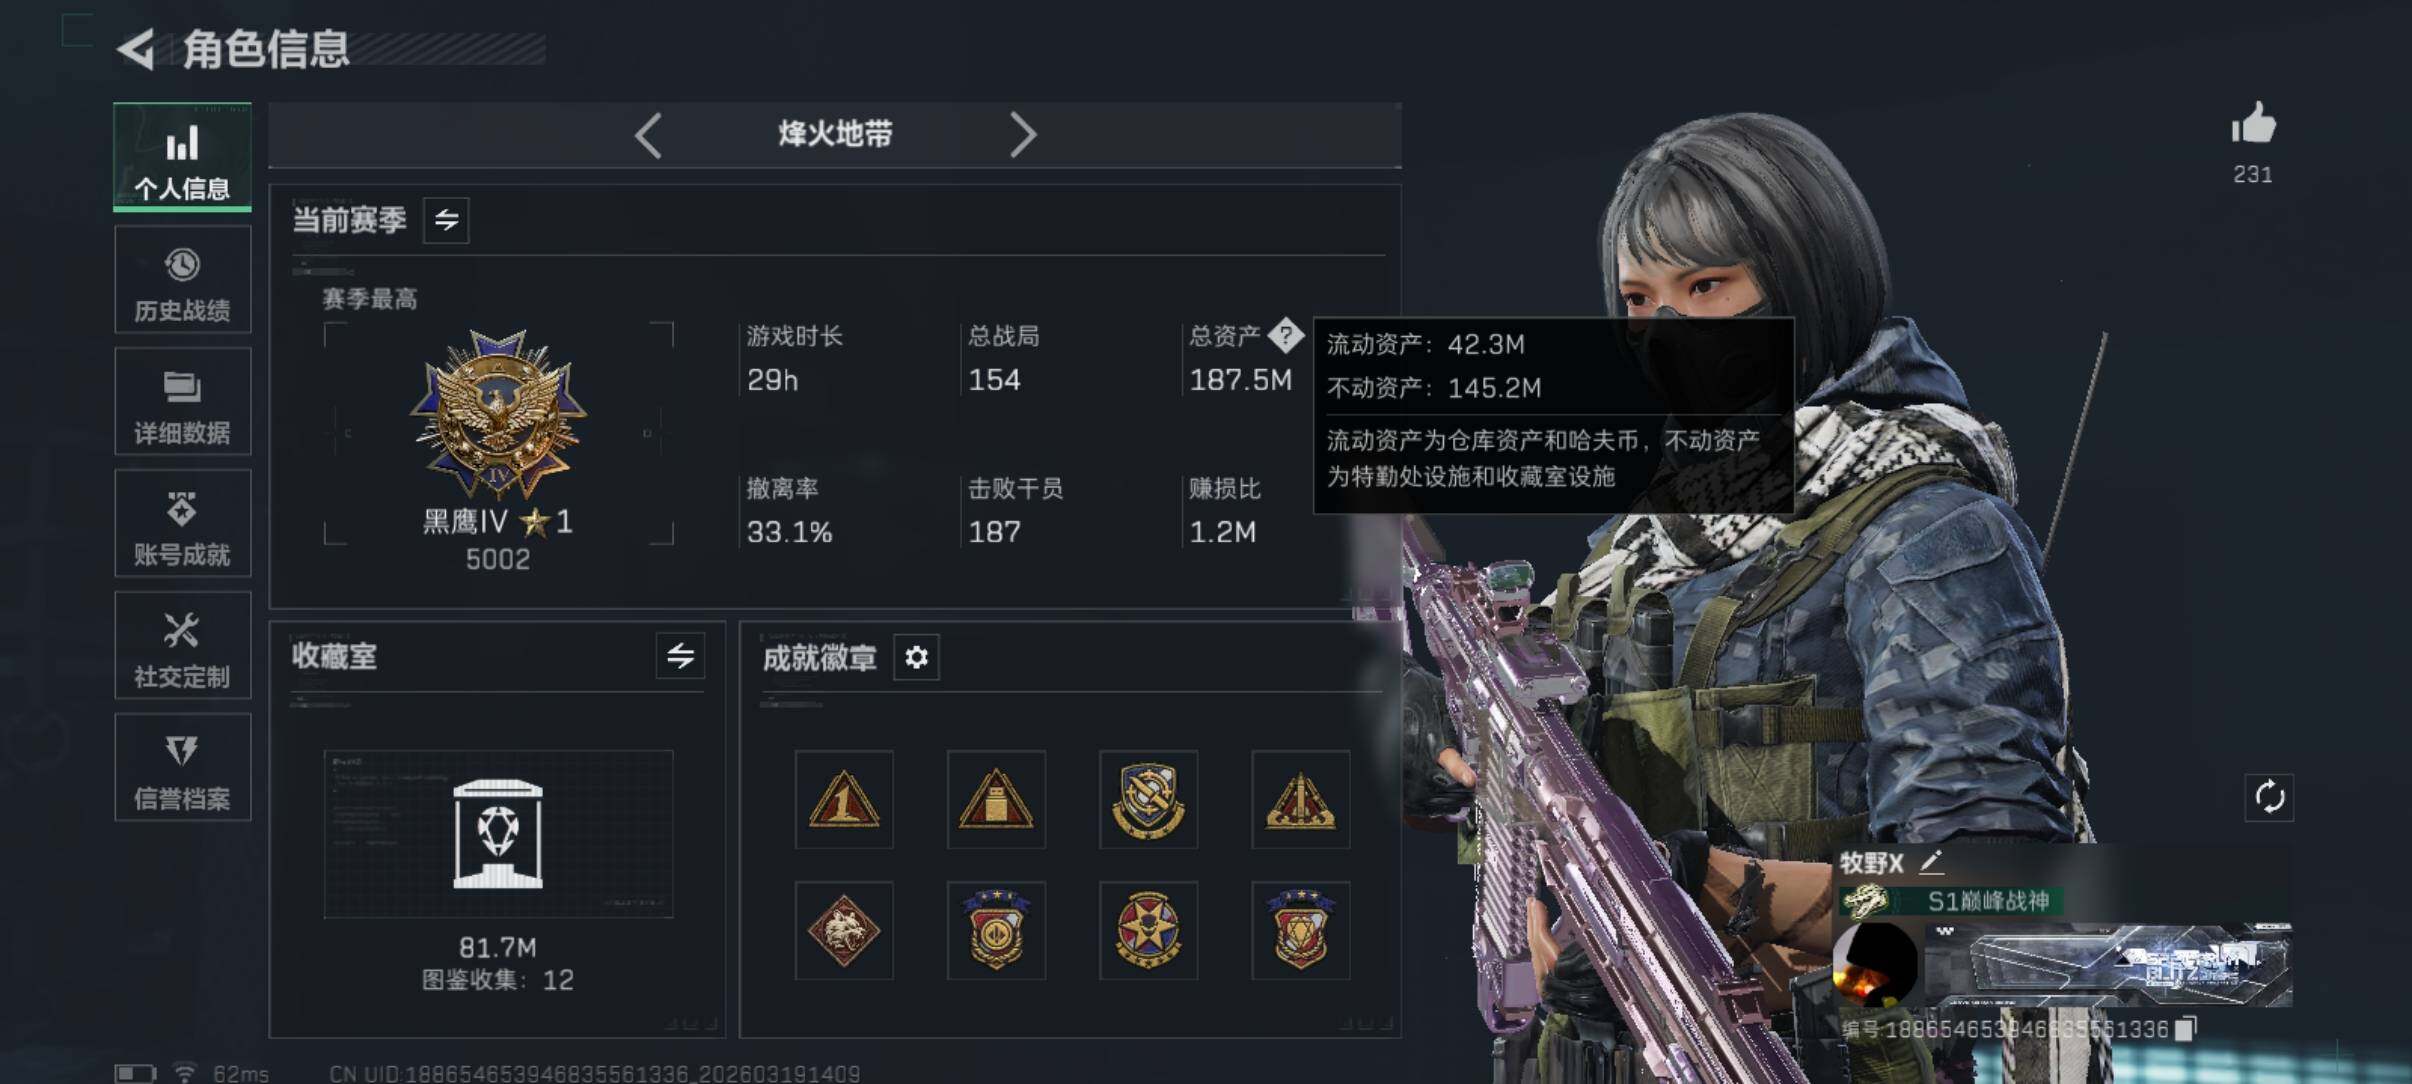Open the 历史战绩 tab

click(183, 280)
